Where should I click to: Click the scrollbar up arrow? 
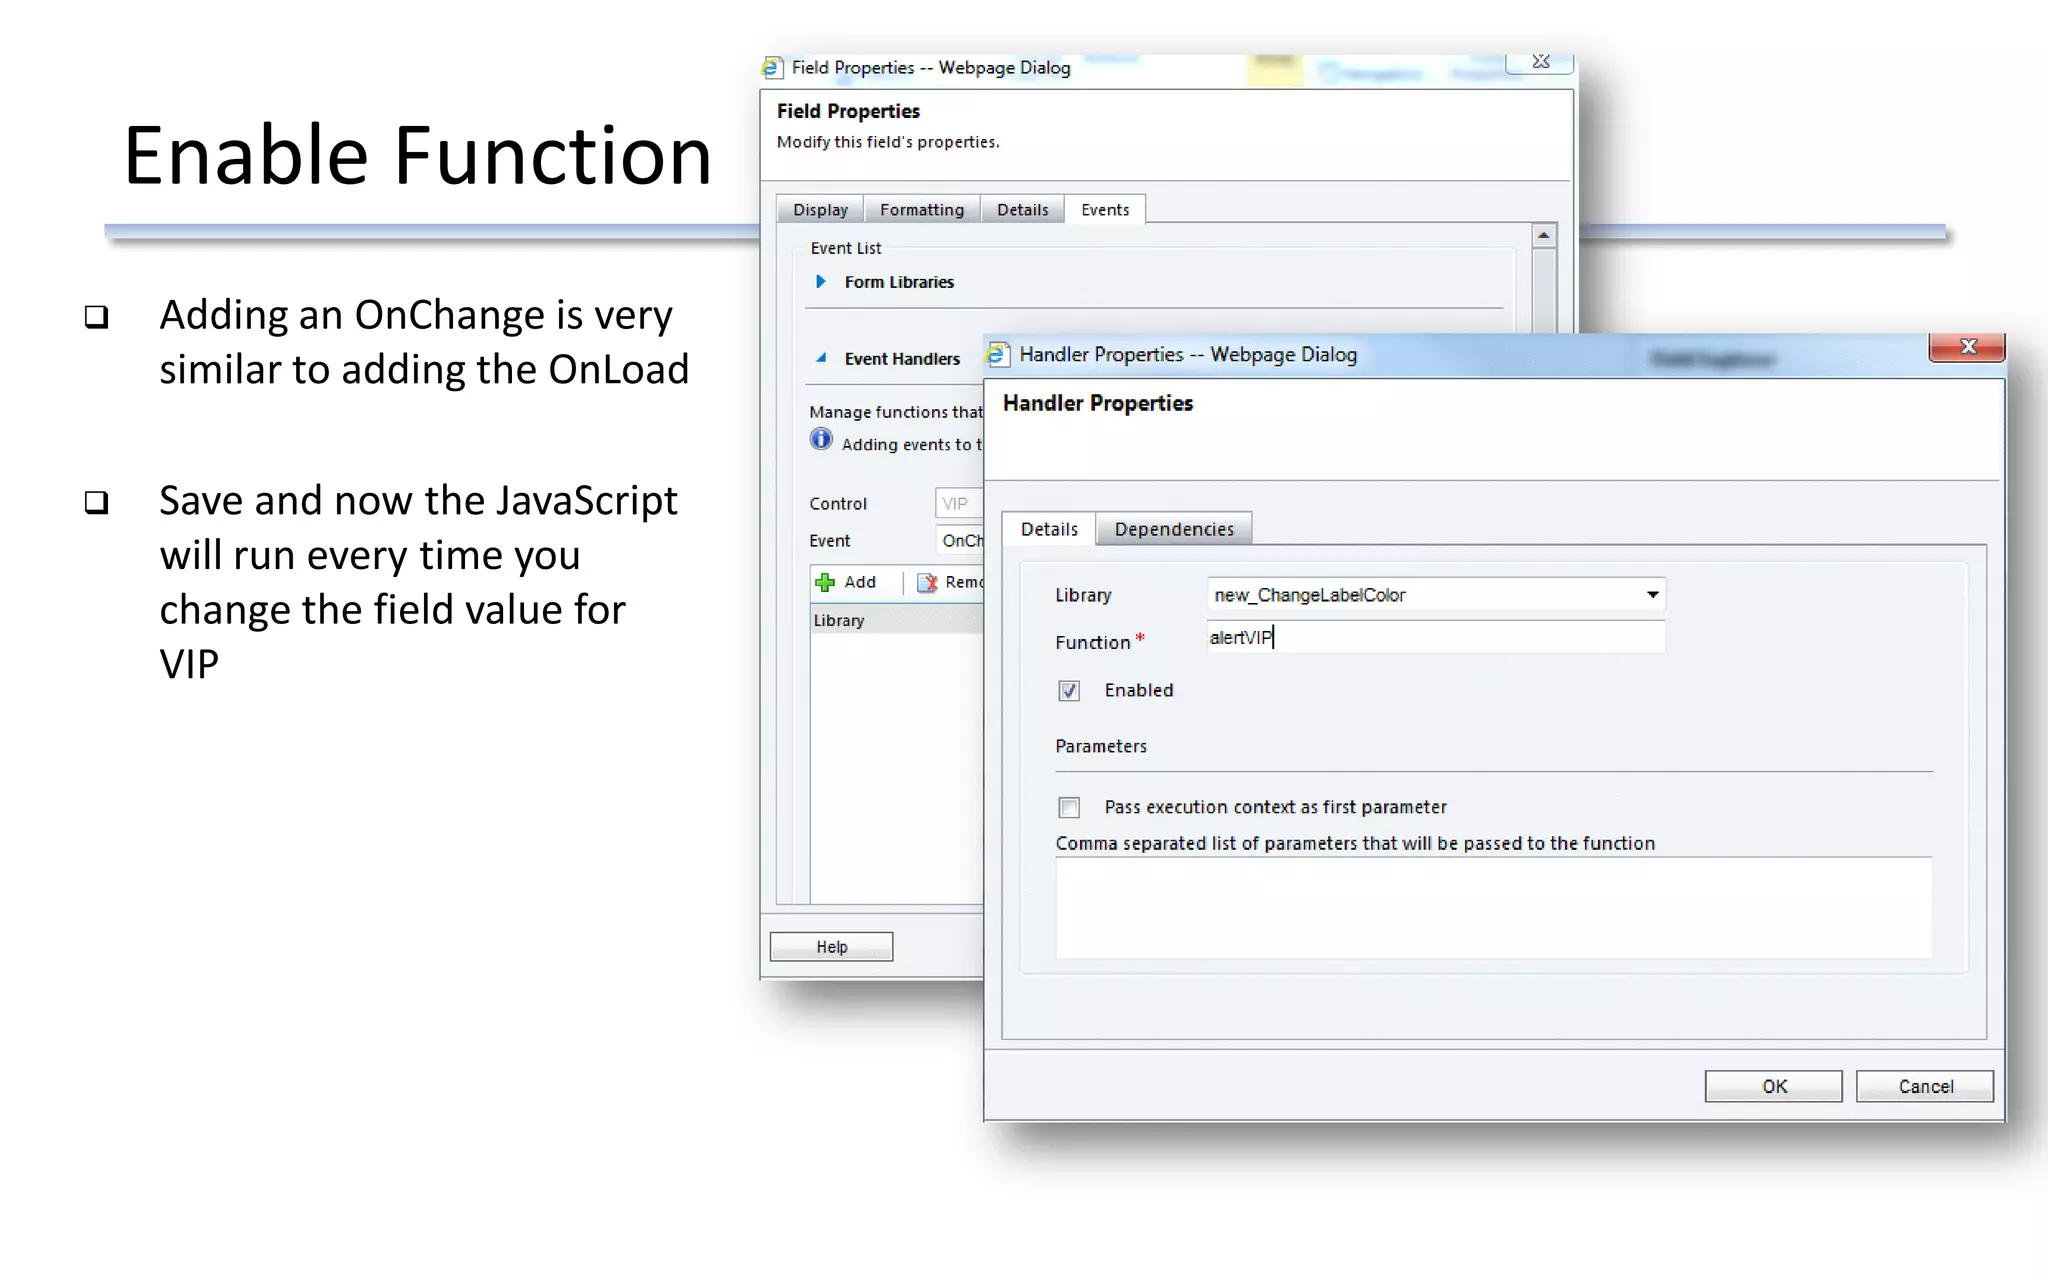tap(1543, 236)
